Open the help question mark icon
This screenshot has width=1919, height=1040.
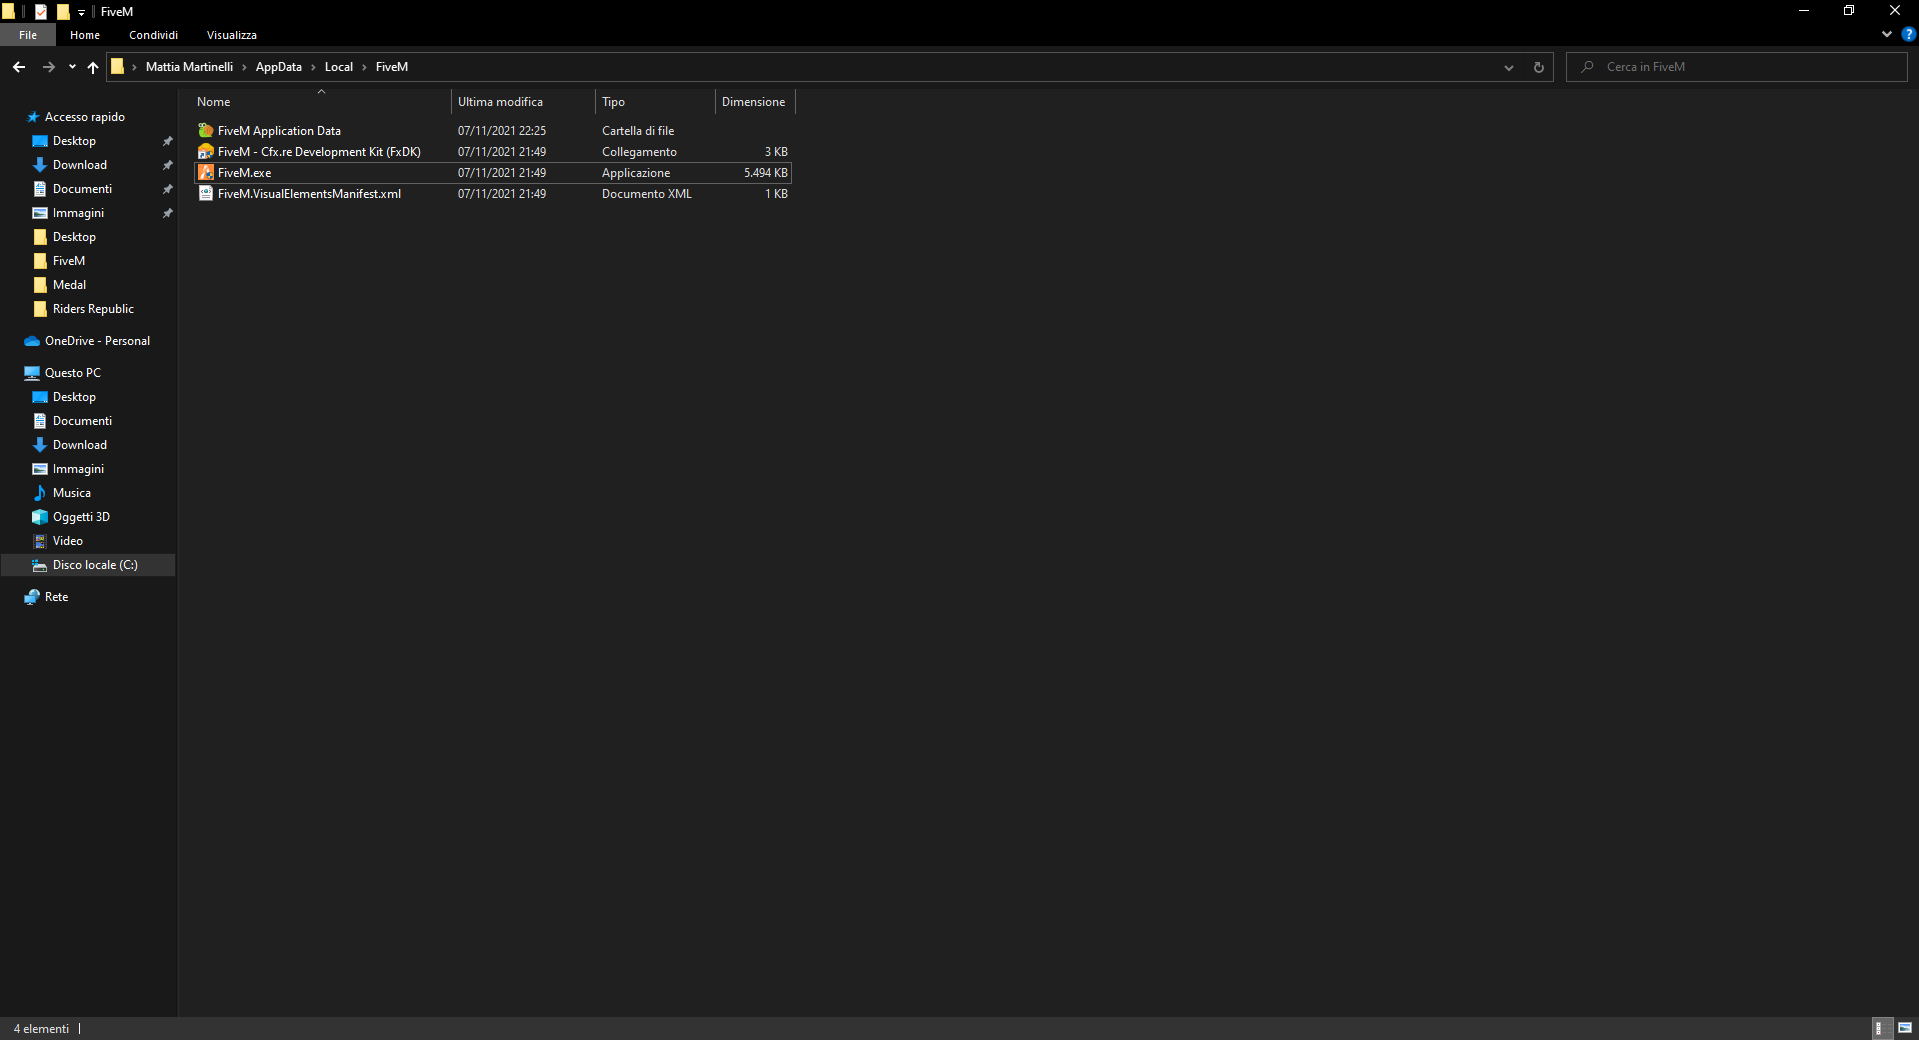coord(1908,34)
